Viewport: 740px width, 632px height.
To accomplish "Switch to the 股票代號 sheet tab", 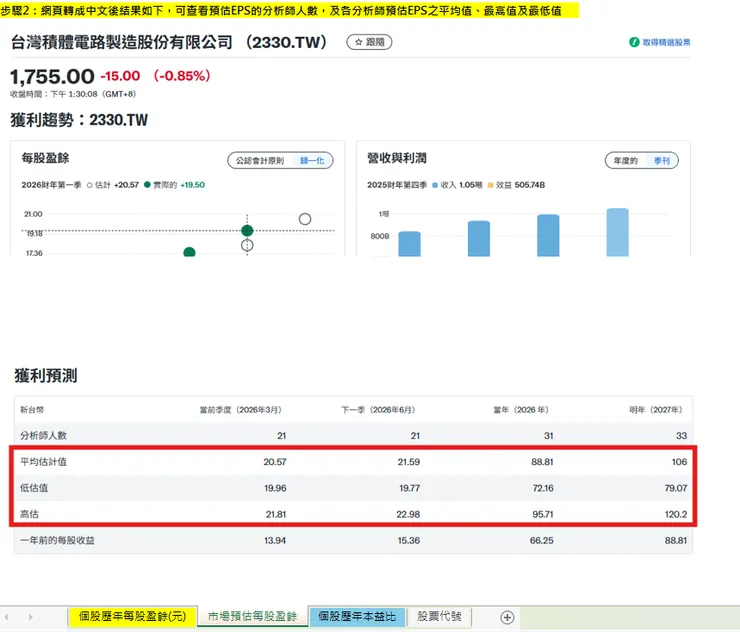I will 439,616.
